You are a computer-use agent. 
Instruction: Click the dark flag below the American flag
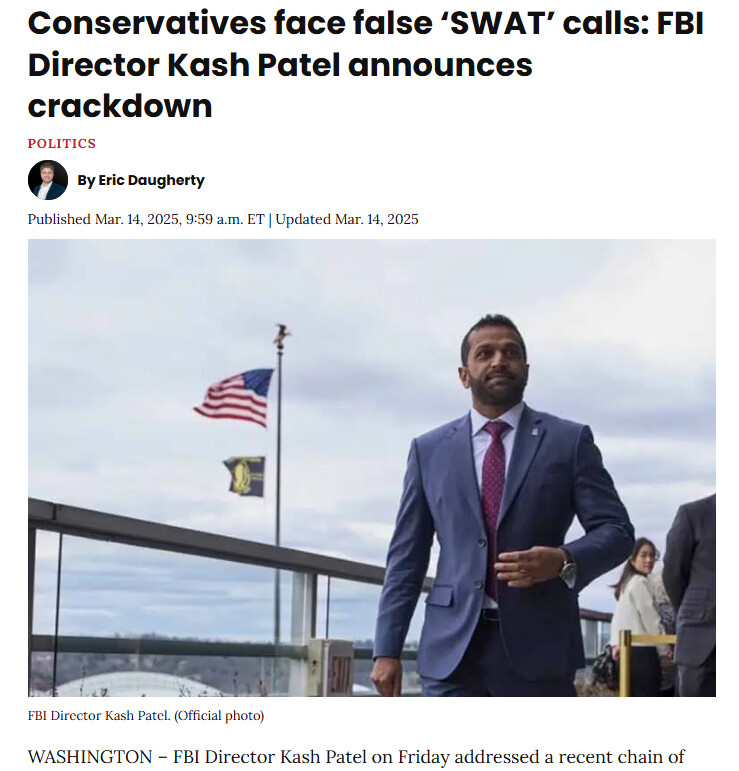coord(245,477)
